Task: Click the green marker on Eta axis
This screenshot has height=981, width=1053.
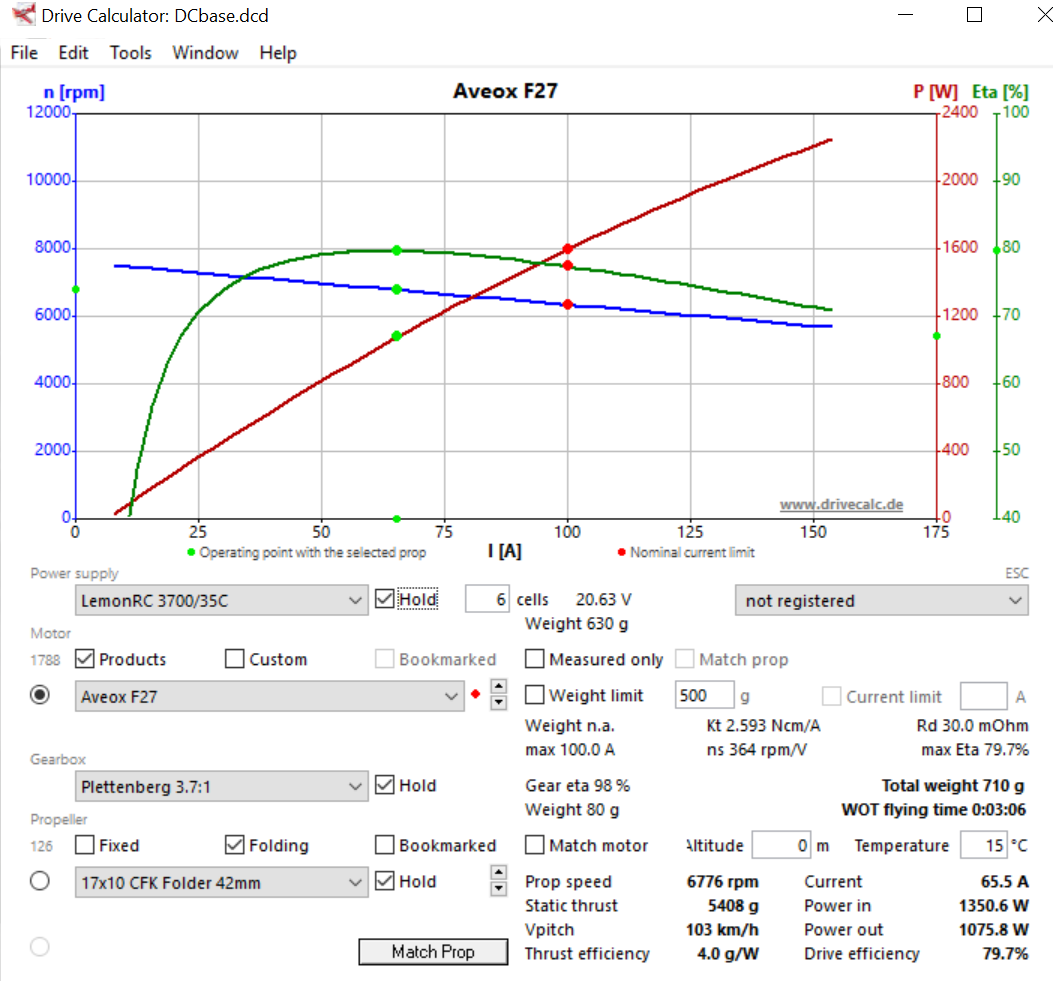Action: [997, 250]
